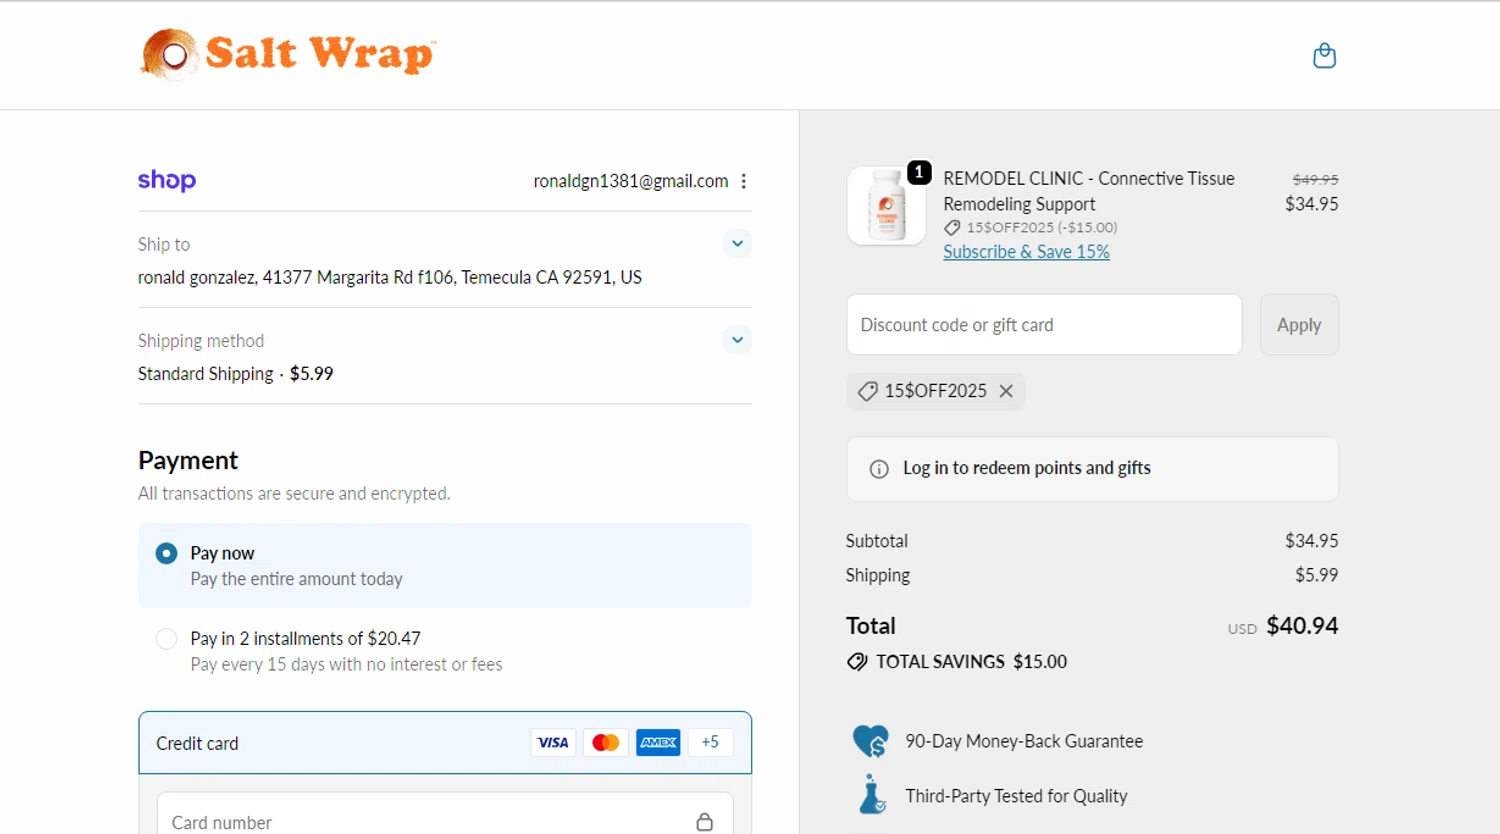1500x834 pixels.
Task: Click the 15$OFF2025 discount tag chip
Action: (935, 391)
